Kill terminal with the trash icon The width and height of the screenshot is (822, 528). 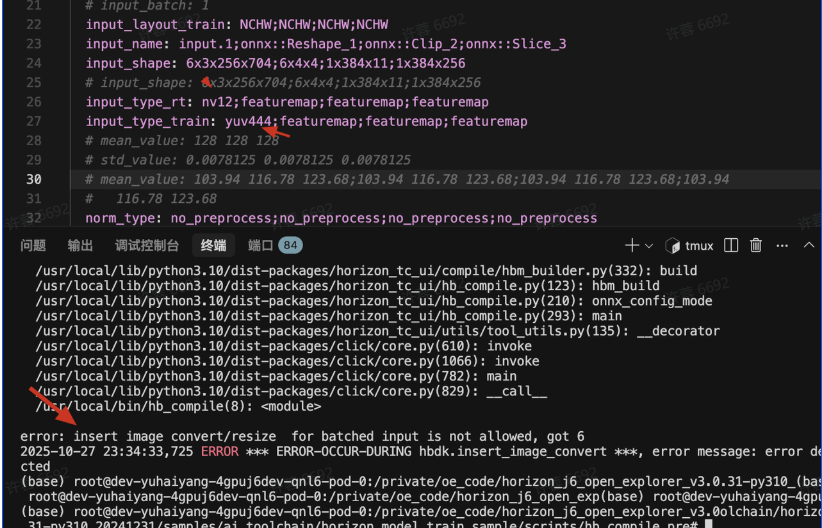[756, 245]
